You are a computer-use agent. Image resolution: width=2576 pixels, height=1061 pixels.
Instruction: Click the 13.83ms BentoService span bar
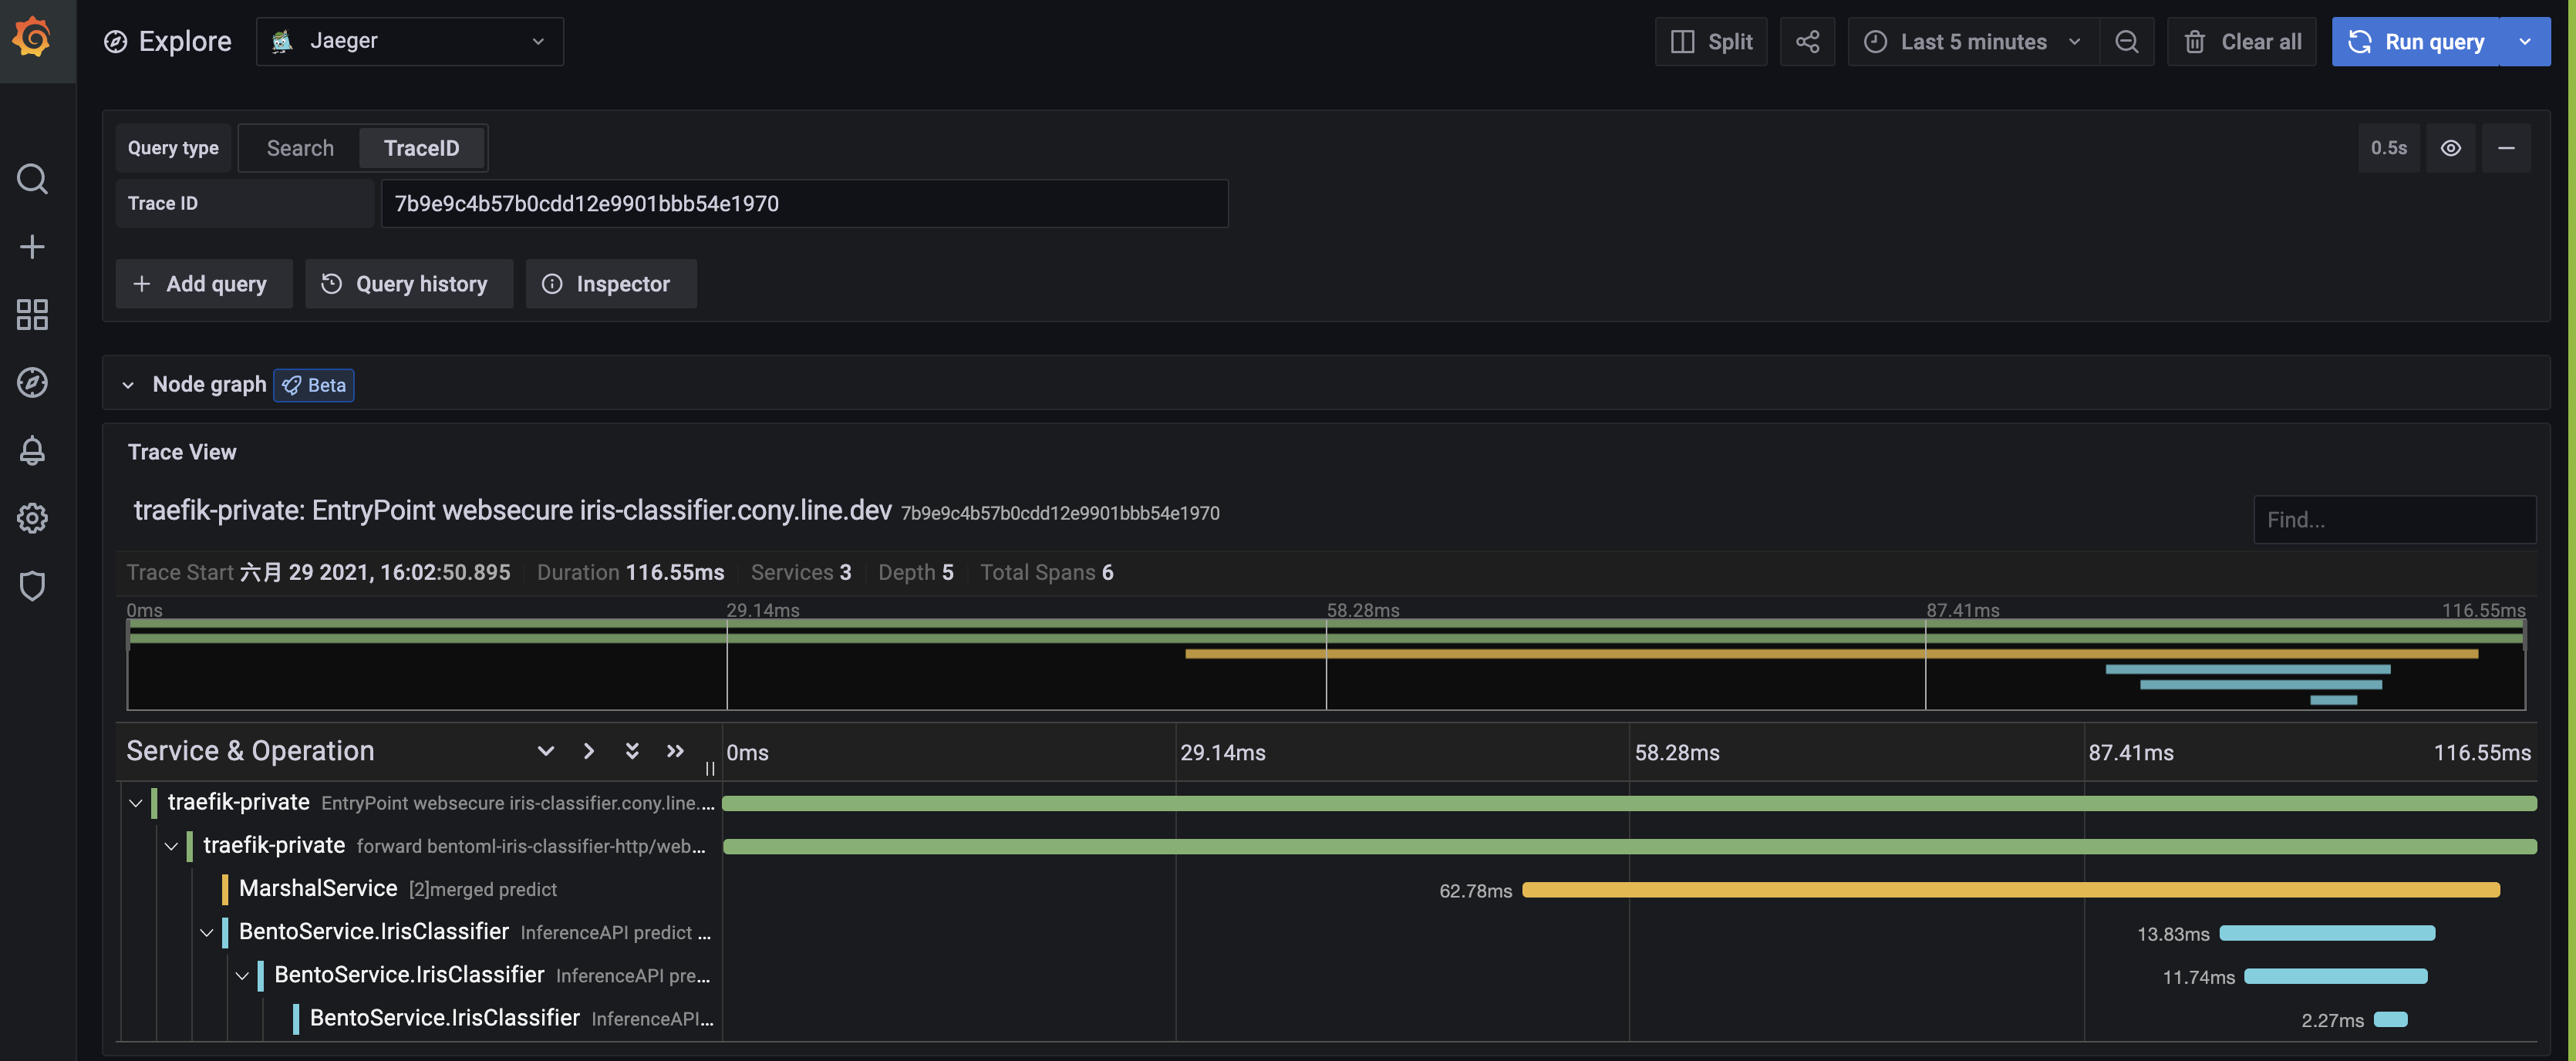[x=2327, y=933]
